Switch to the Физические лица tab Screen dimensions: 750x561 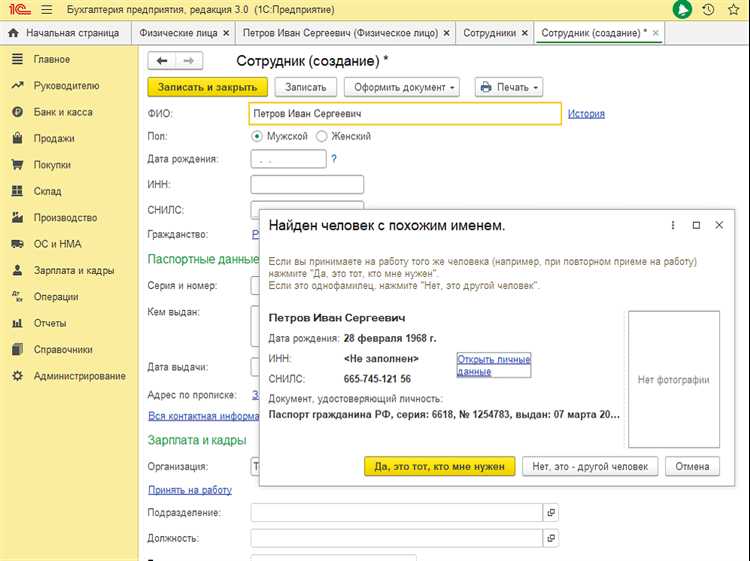(178, 33)
